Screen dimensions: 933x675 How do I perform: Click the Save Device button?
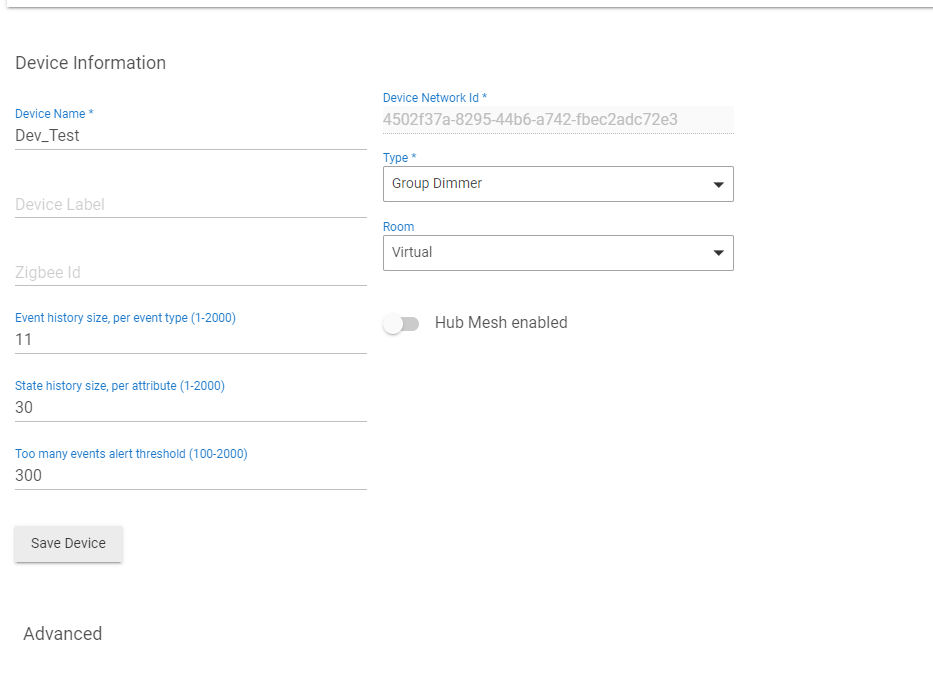68,543
